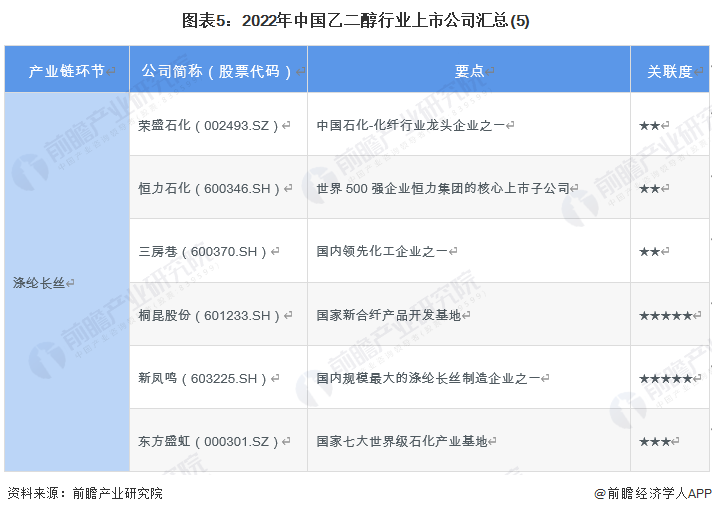The height and width of the screenshot is (514, 712).
Task: Select the '三房巷（600370.SH）' cell
Action: tap(218, 251)
